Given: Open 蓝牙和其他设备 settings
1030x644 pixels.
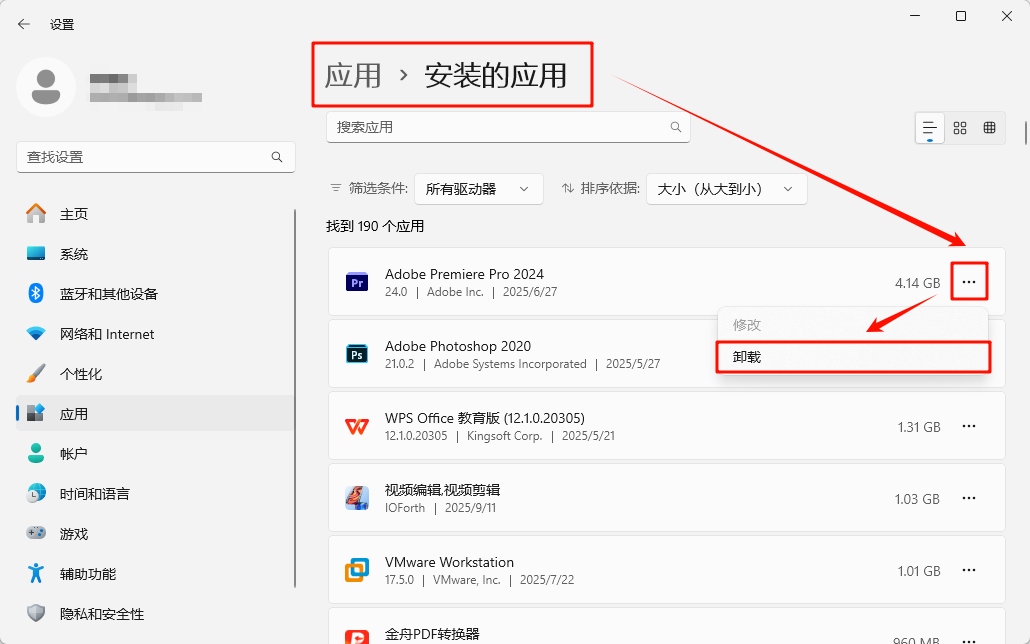Looking at the screenshot, I should (156, 294).
